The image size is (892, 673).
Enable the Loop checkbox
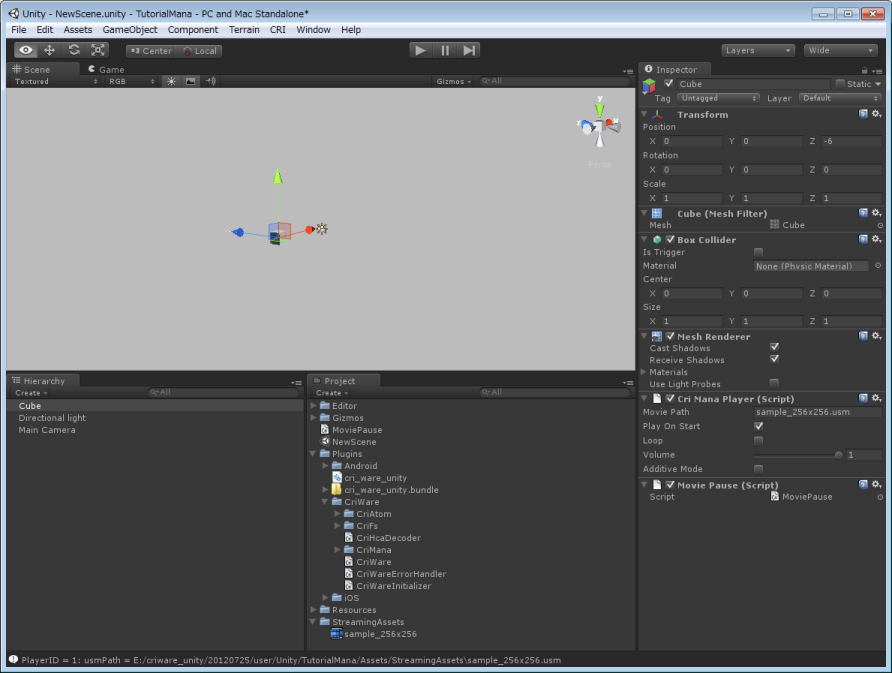[x=758, y=441]
